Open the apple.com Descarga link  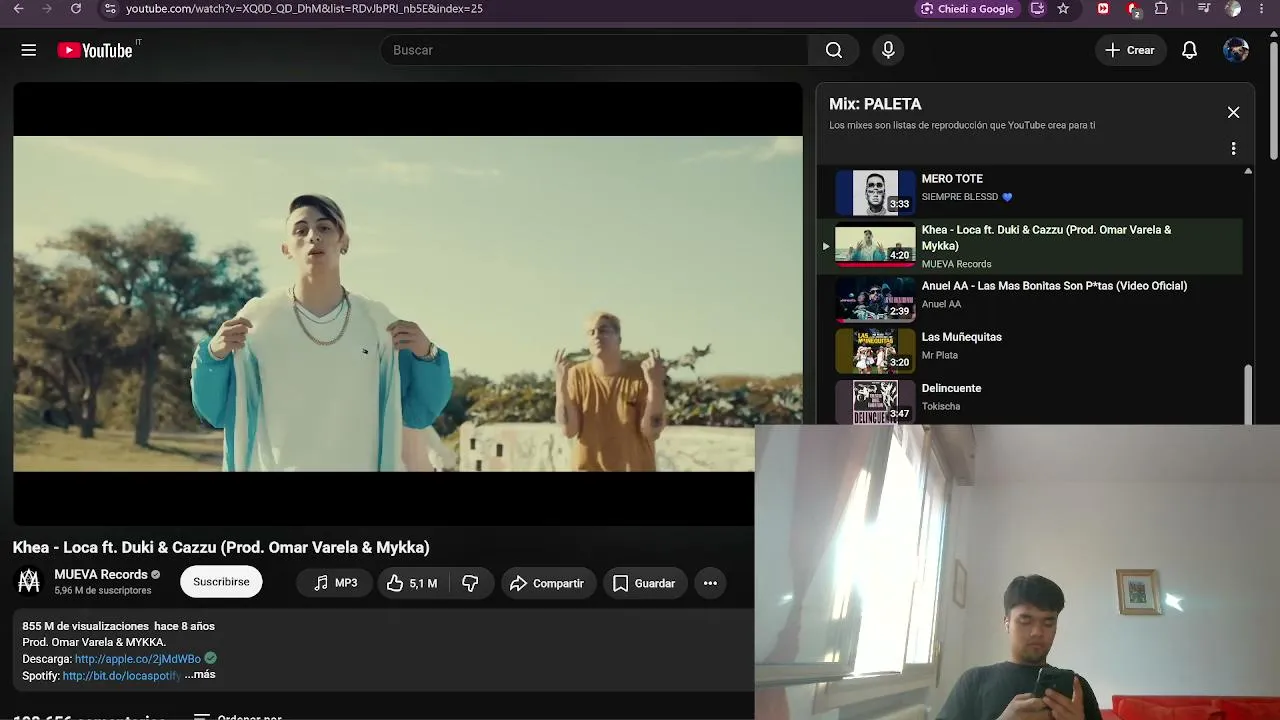(x=137, y=659)
